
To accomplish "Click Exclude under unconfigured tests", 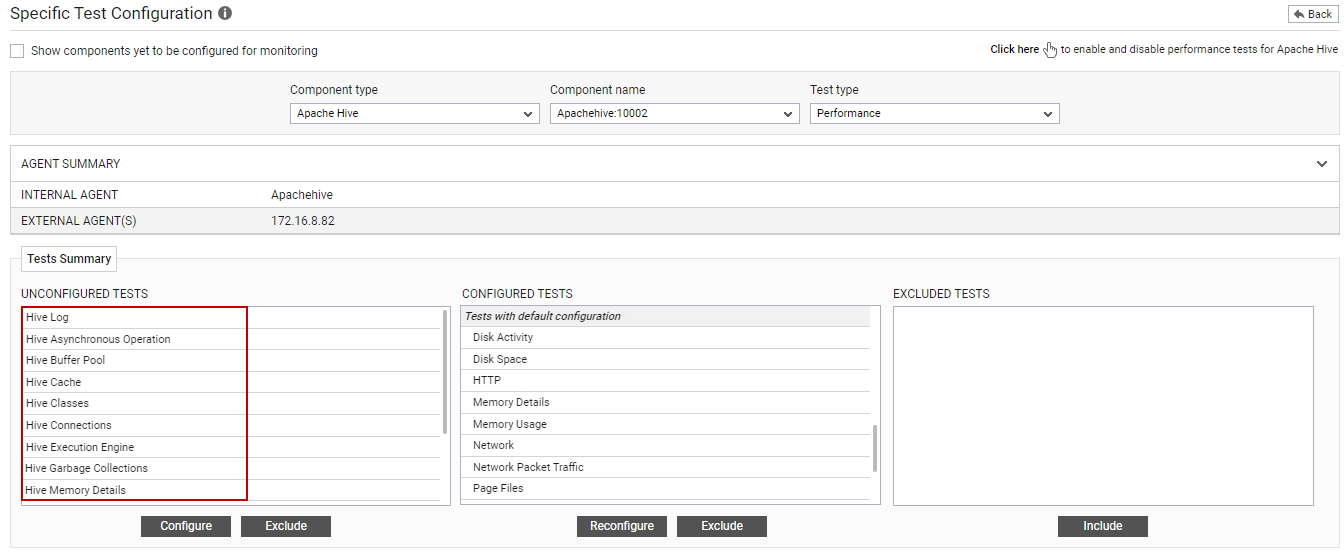I will (x=286, y=526).
